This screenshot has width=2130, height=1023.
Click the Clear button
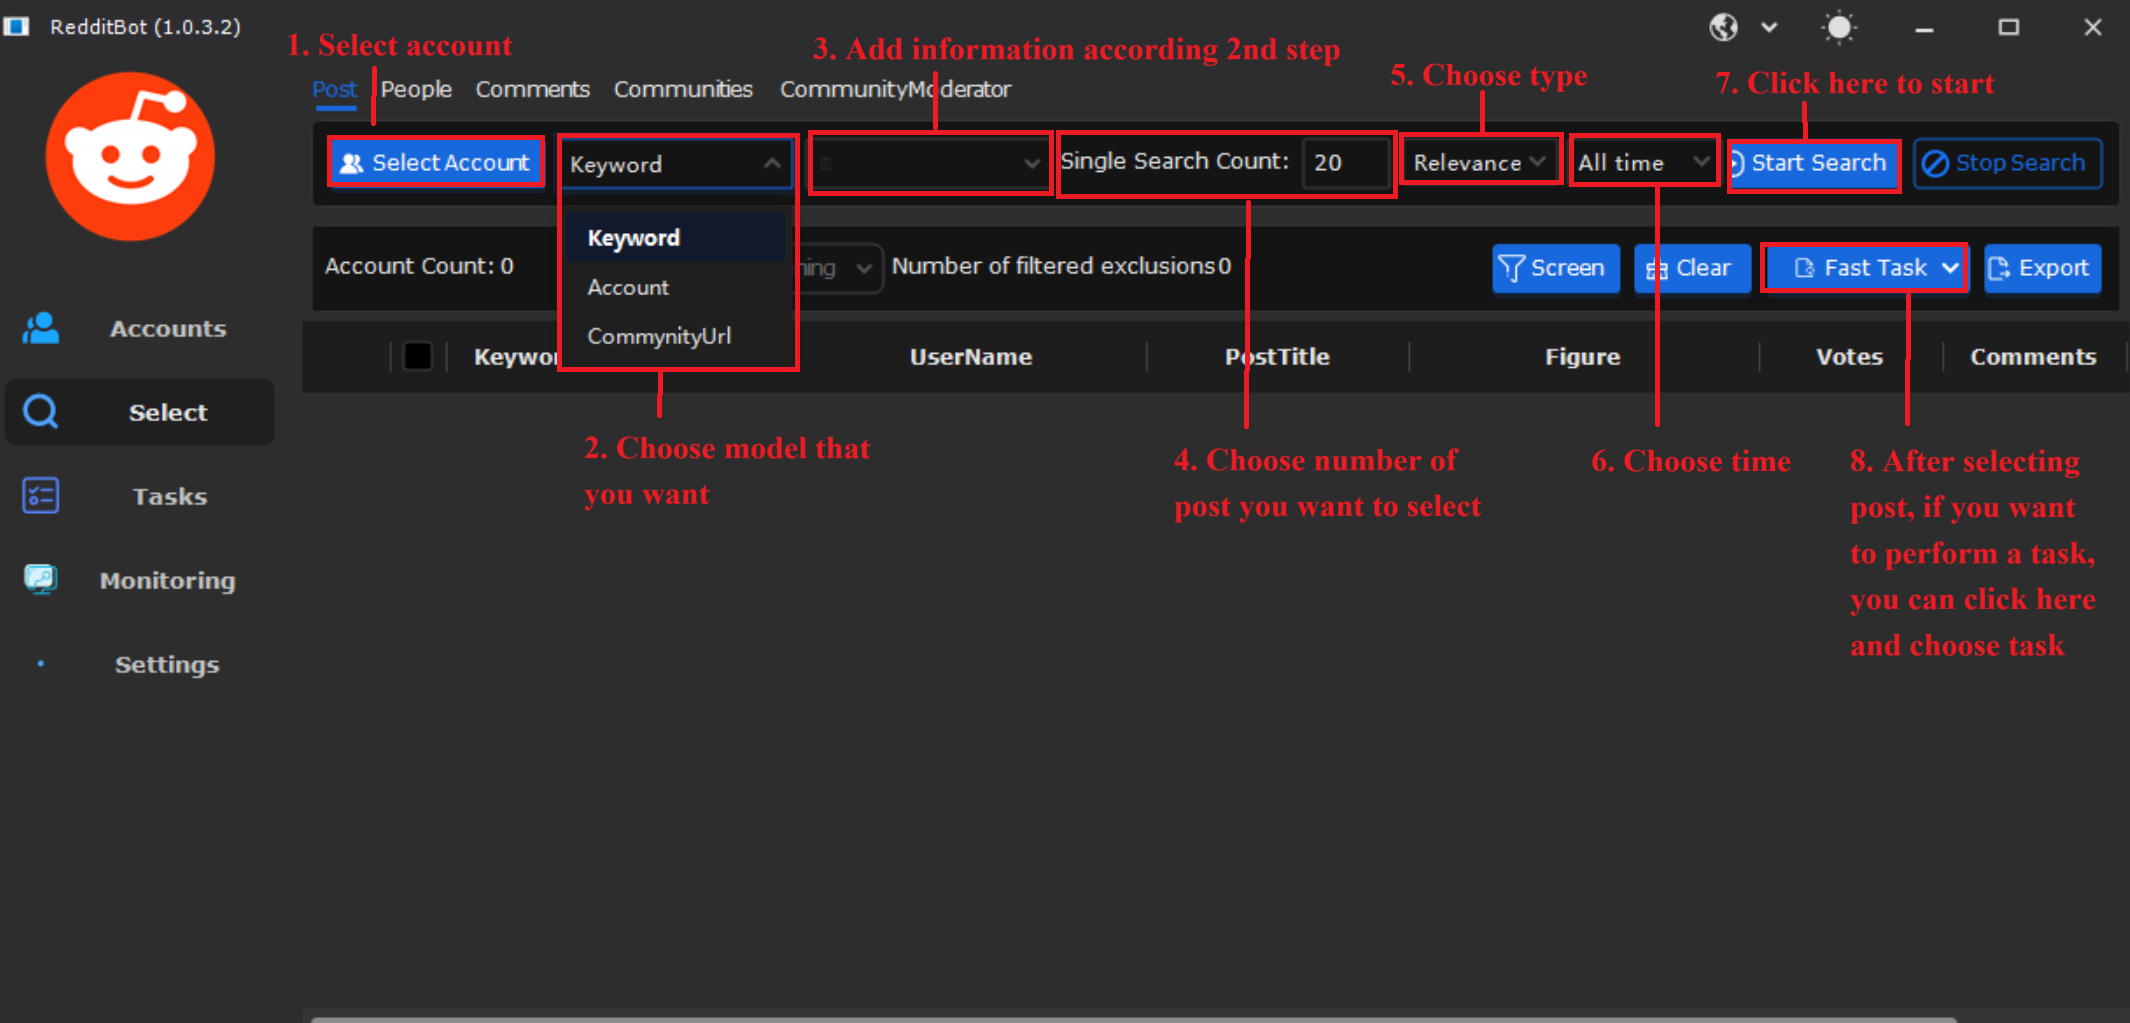pos(1691,268)
